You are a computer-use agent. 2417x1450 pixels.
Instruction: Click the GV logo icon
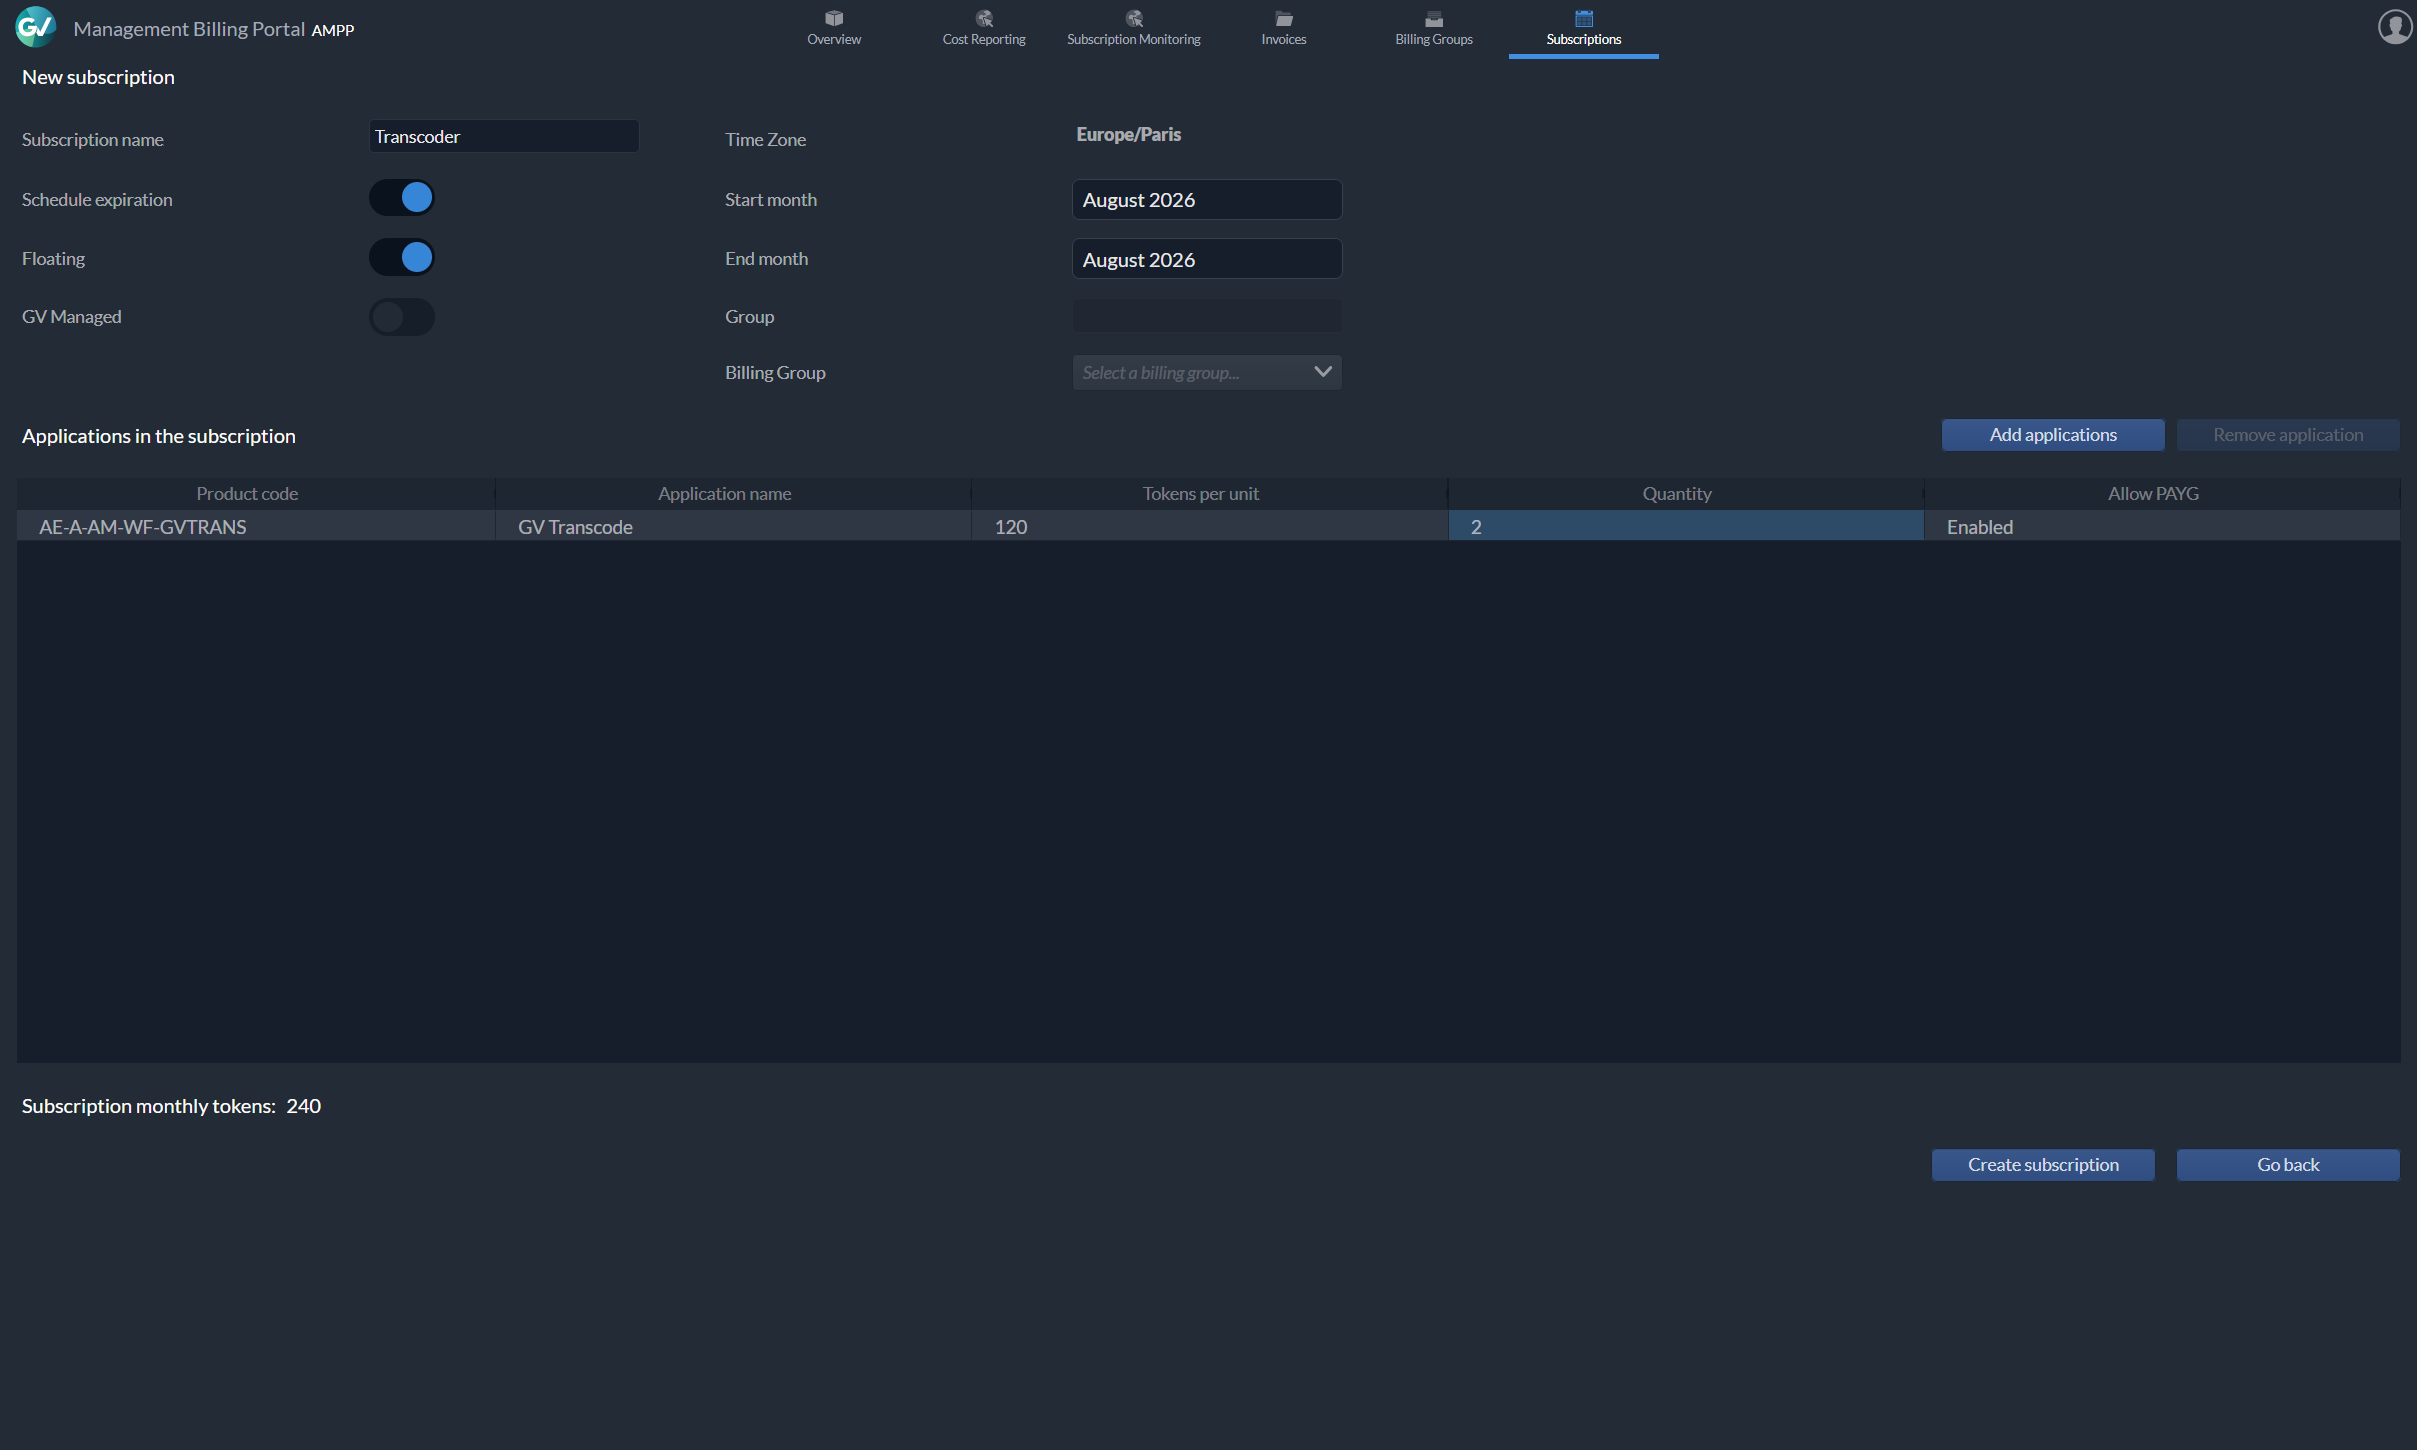coord(36,27)
